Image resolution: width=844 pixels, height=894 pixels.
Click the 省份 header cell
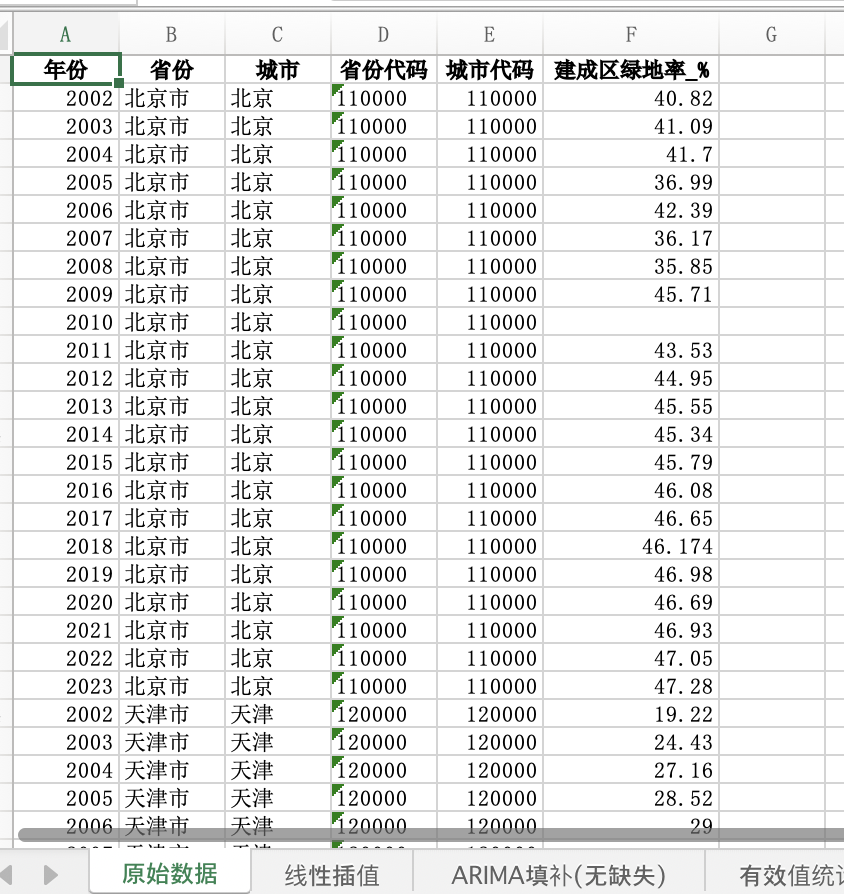click(x=172, y=70)
